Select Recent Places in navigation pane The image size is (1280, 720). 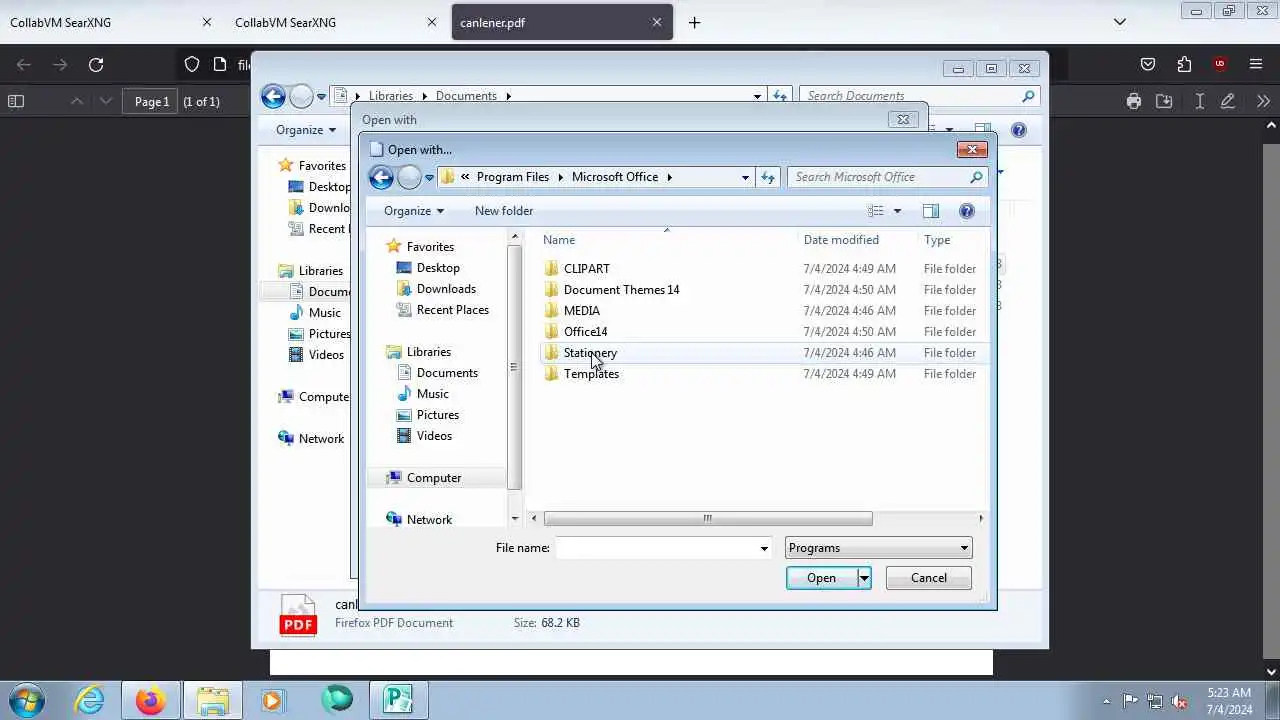pyautogui.click(x=452, y=310)
